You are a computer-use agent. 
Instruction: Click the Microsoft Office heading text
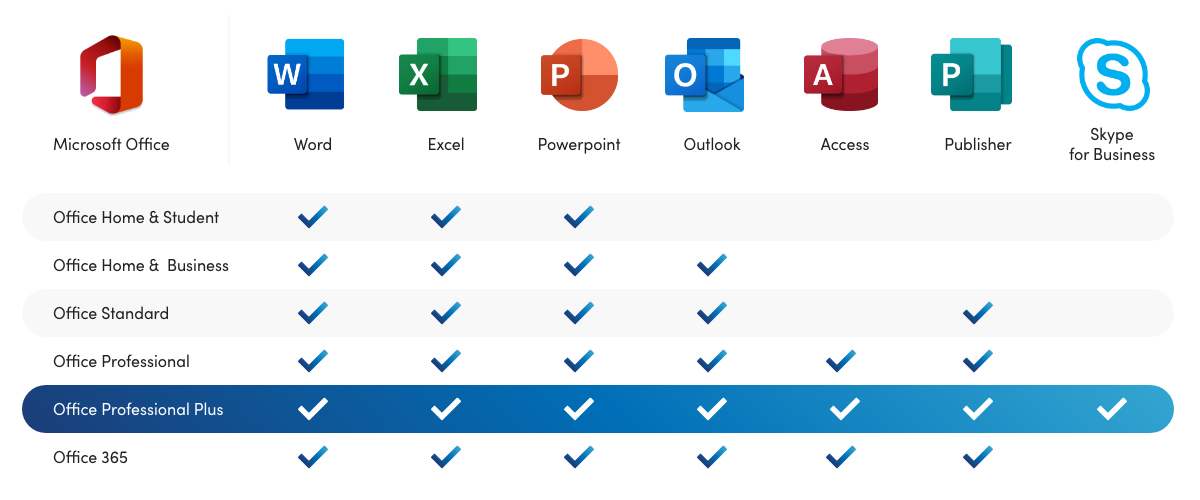tap(111, 144)
